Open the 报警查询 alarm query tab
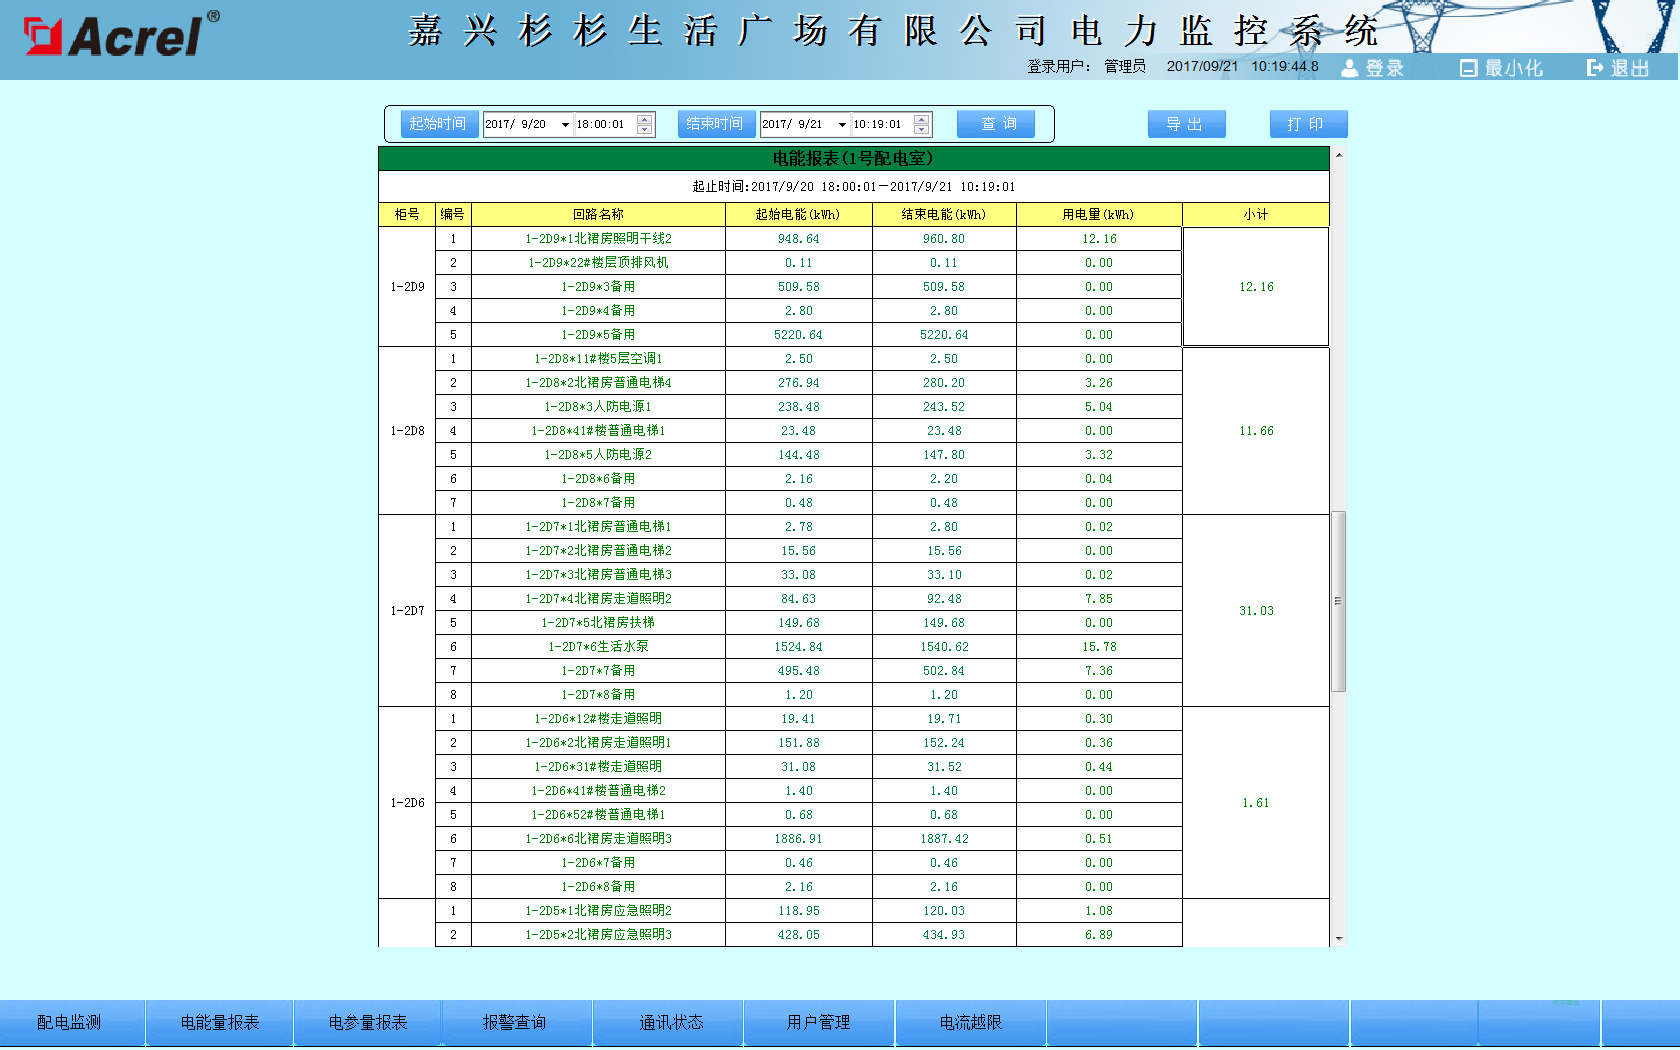This screenshot has width=1680, height=1050. 515,1022
